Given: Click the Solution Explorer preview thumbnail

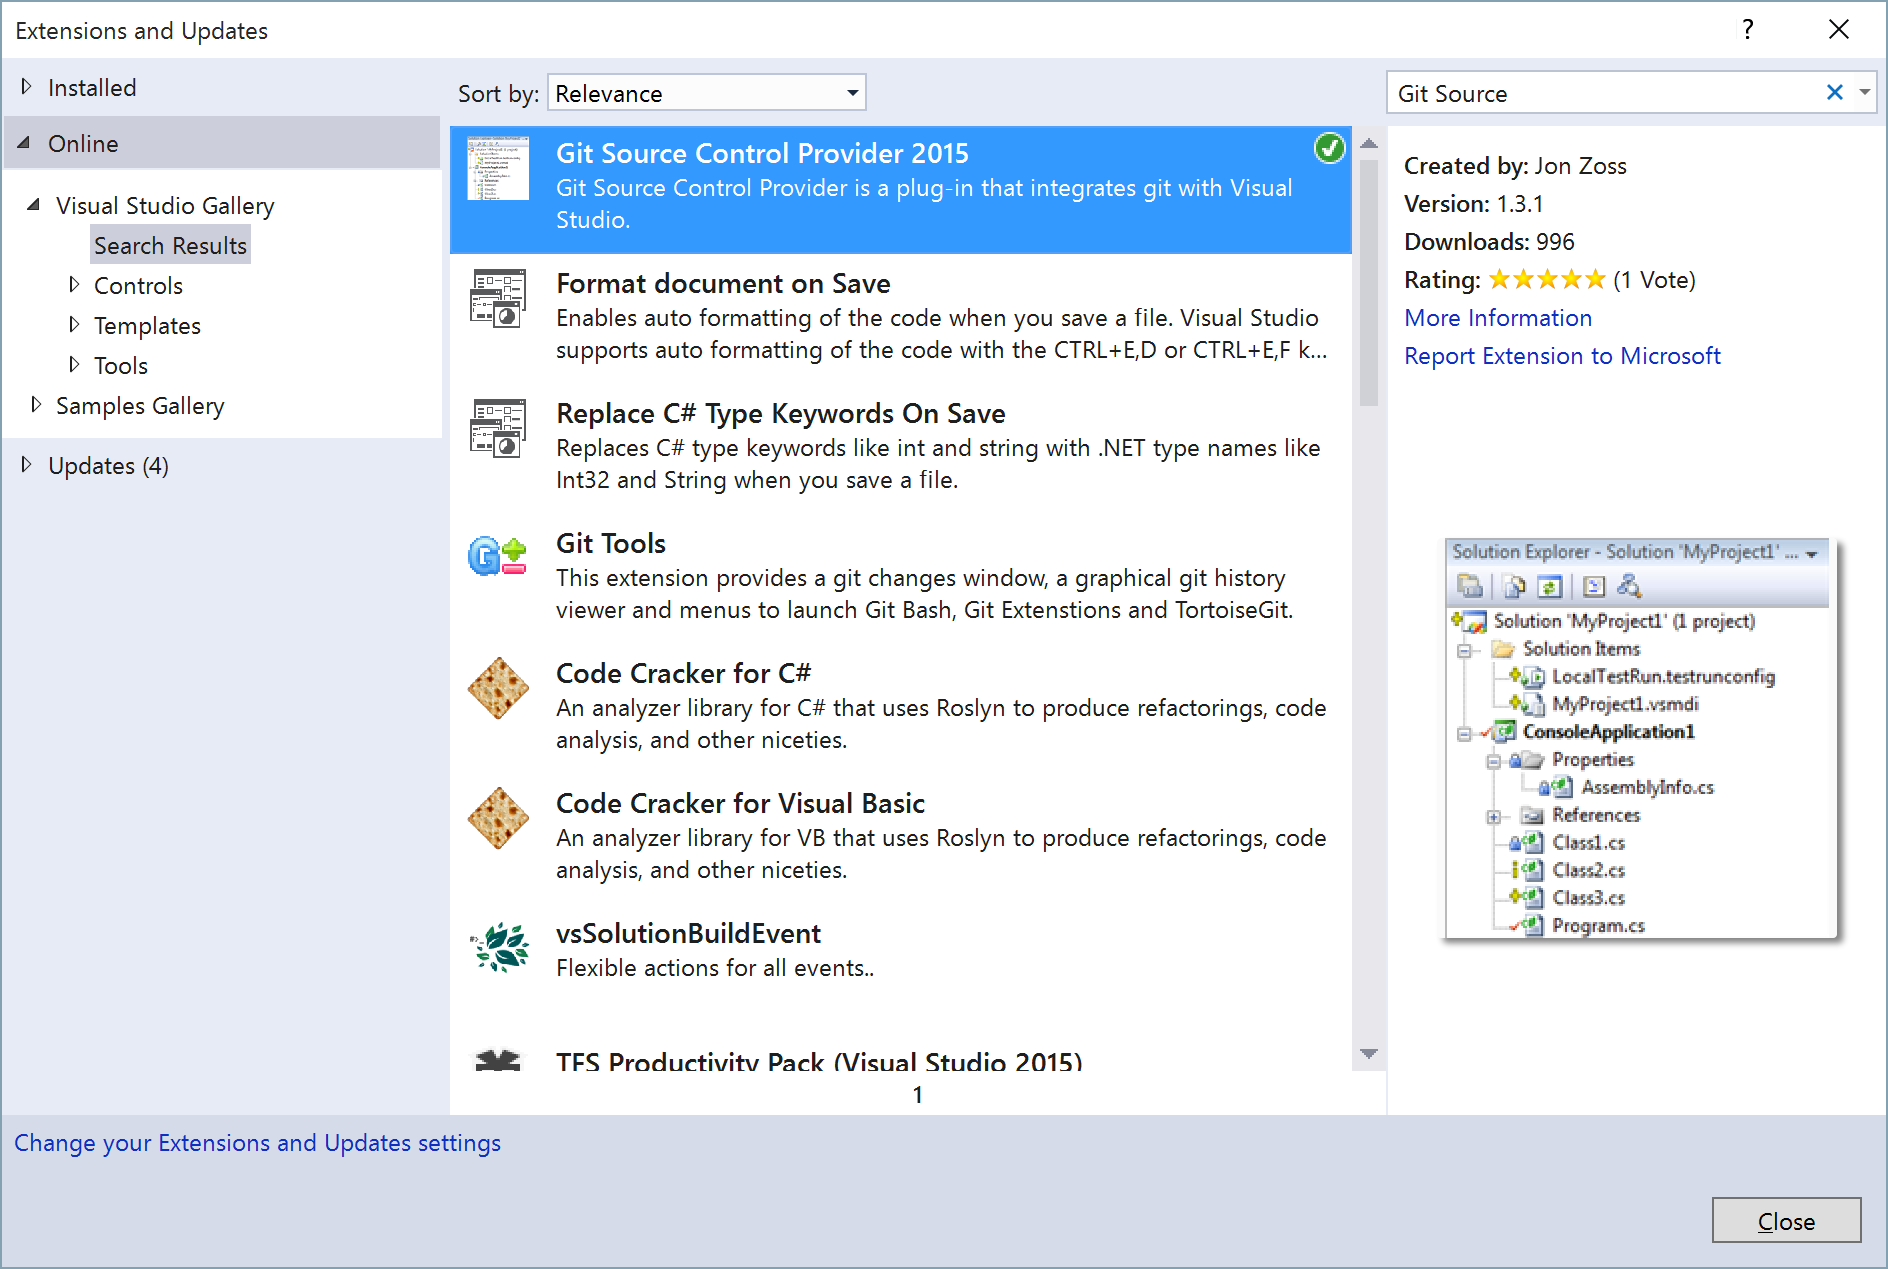Looking at the screenshot, I should tap(1640, 739).
